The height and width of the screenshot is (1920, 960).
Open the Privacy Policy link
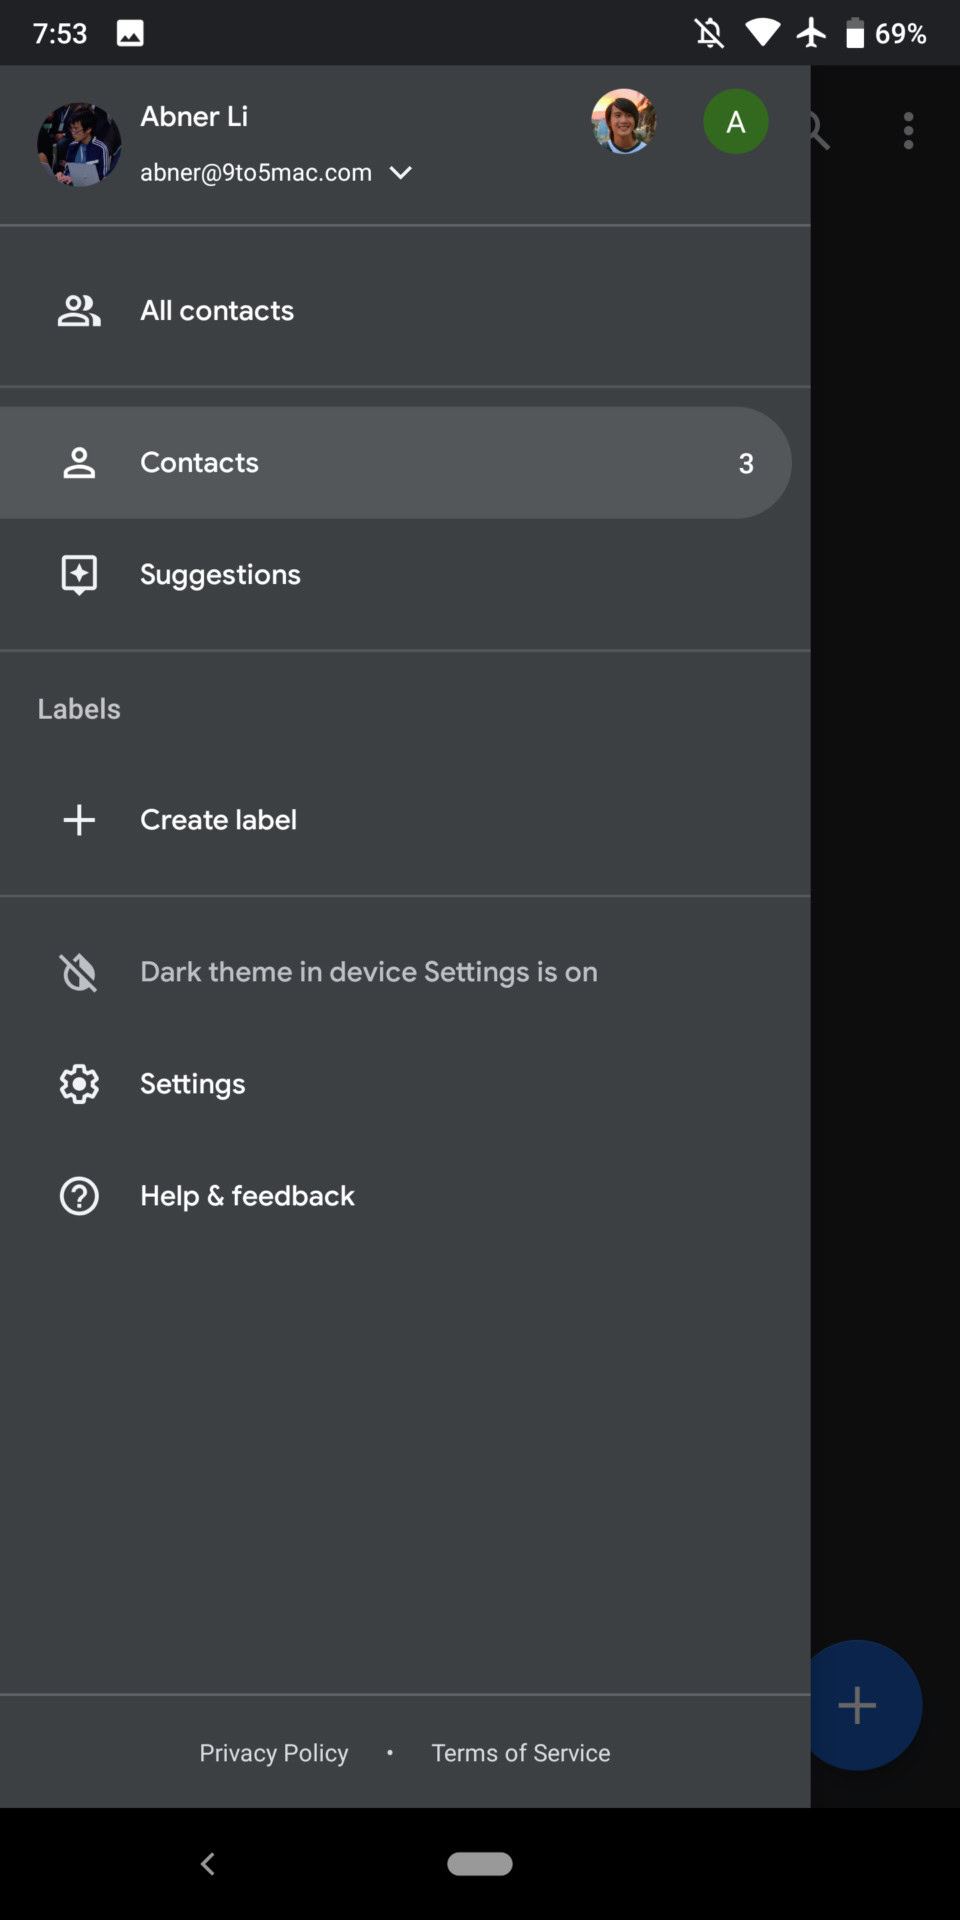tap(274, 1753)
